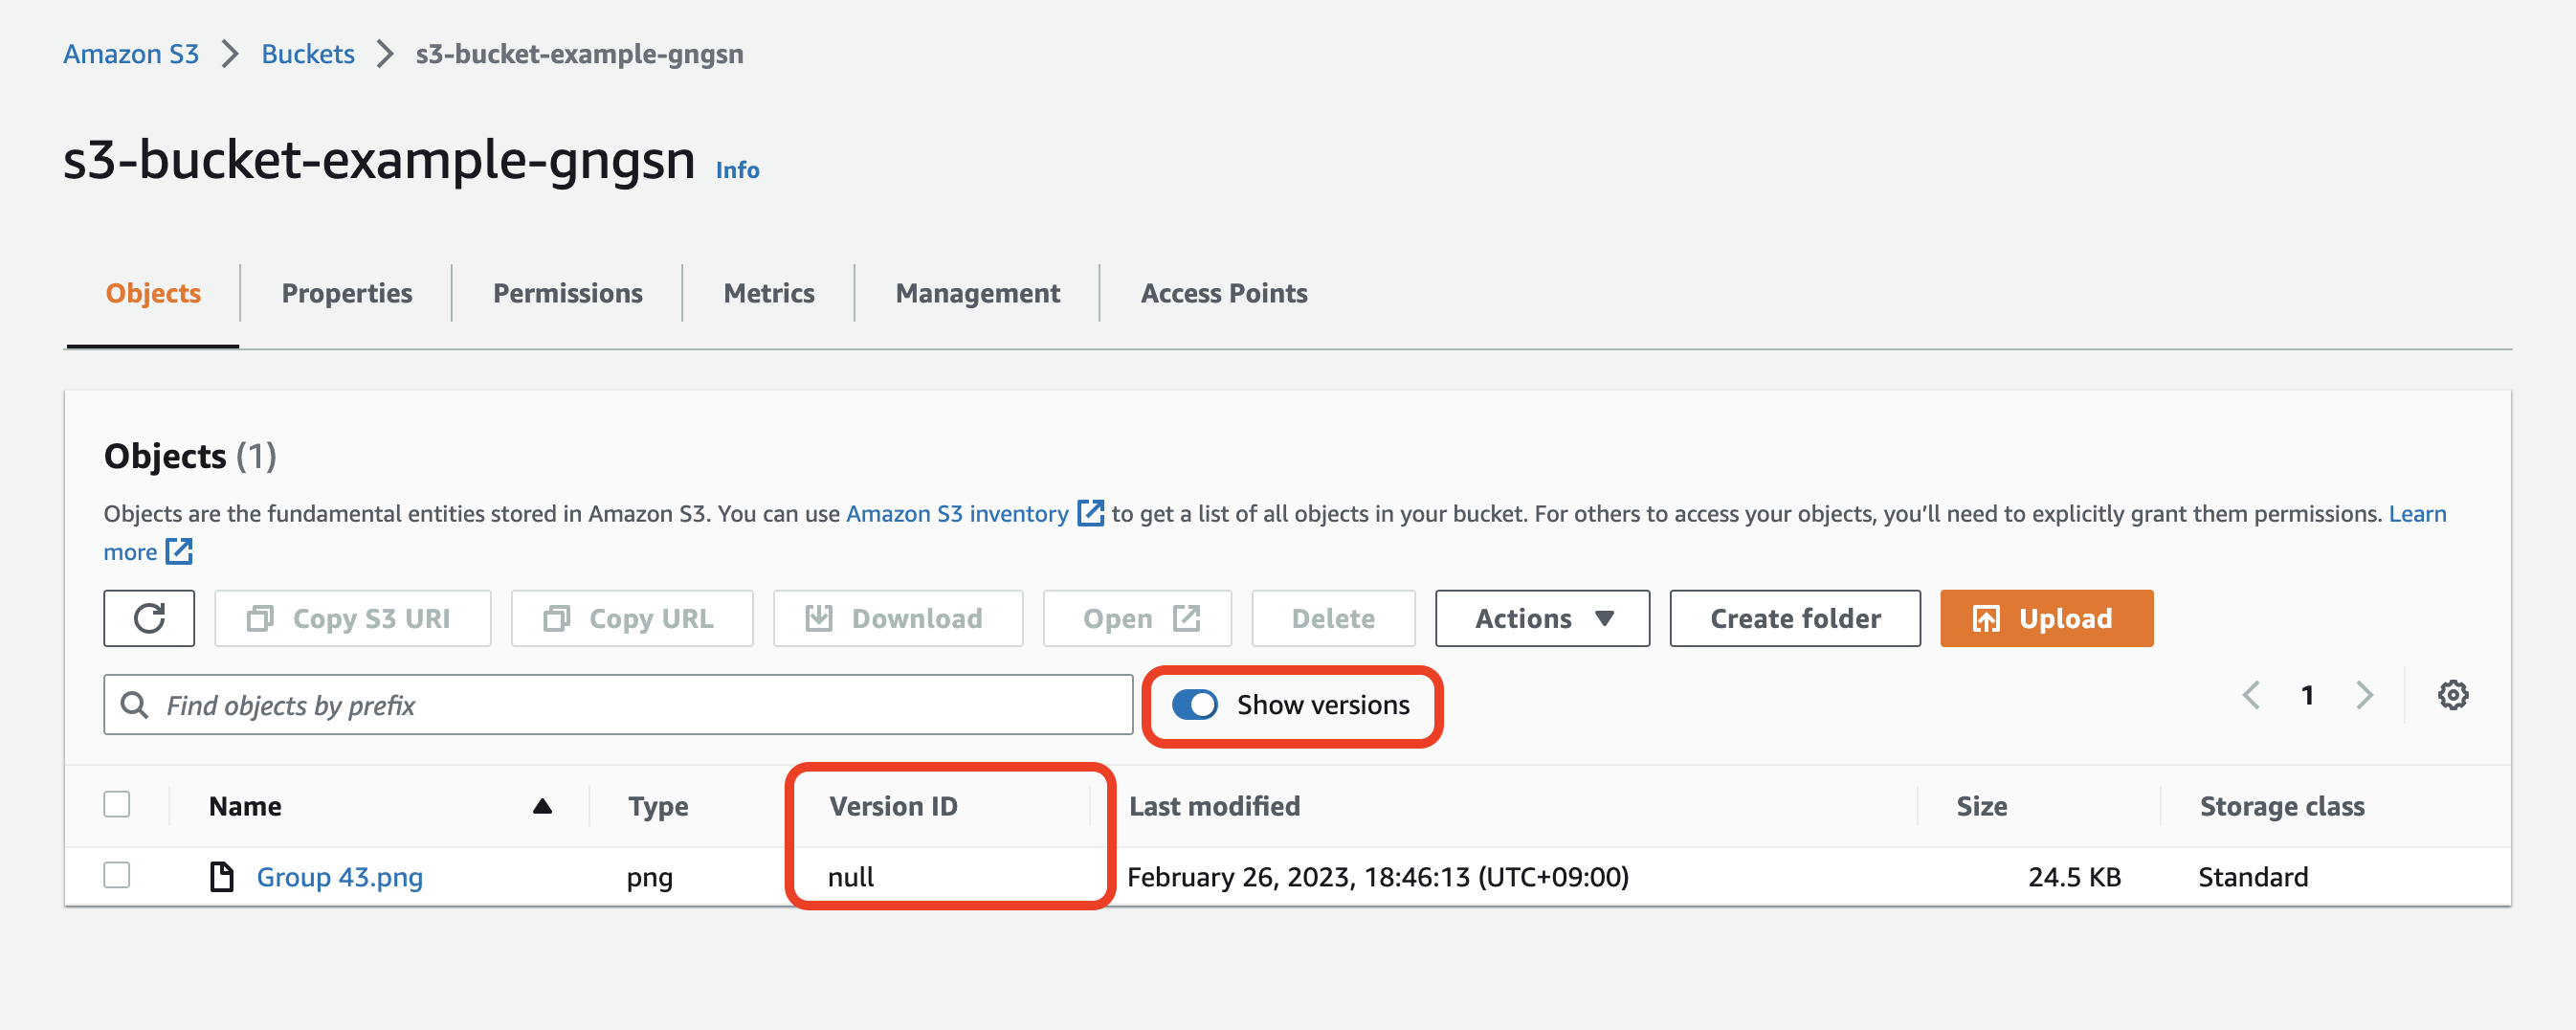
Task: Click Create folder button
Action: coord(1794,618)
